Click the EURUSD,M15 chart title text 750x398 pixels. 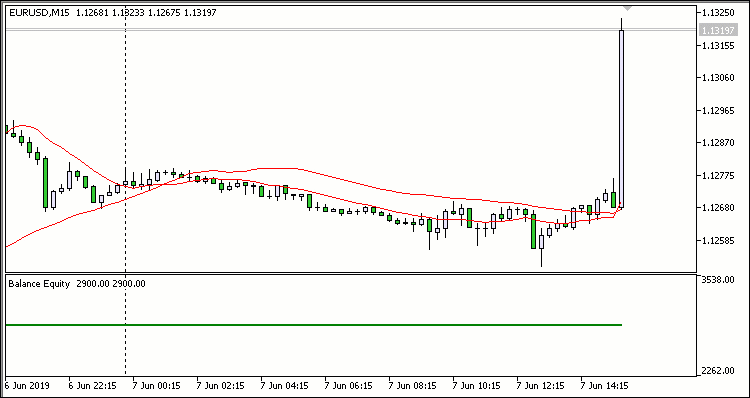40,13
